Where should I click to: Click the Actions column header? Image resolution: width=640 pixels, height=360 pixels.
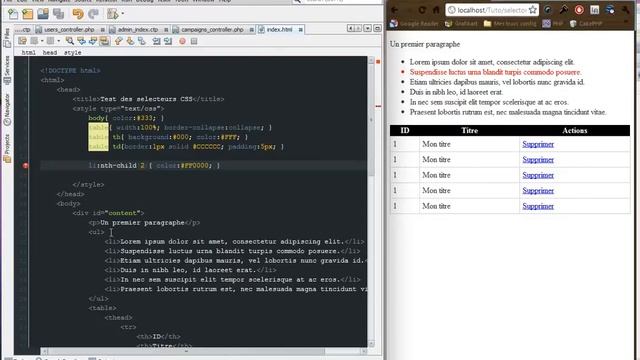[575, 131]
